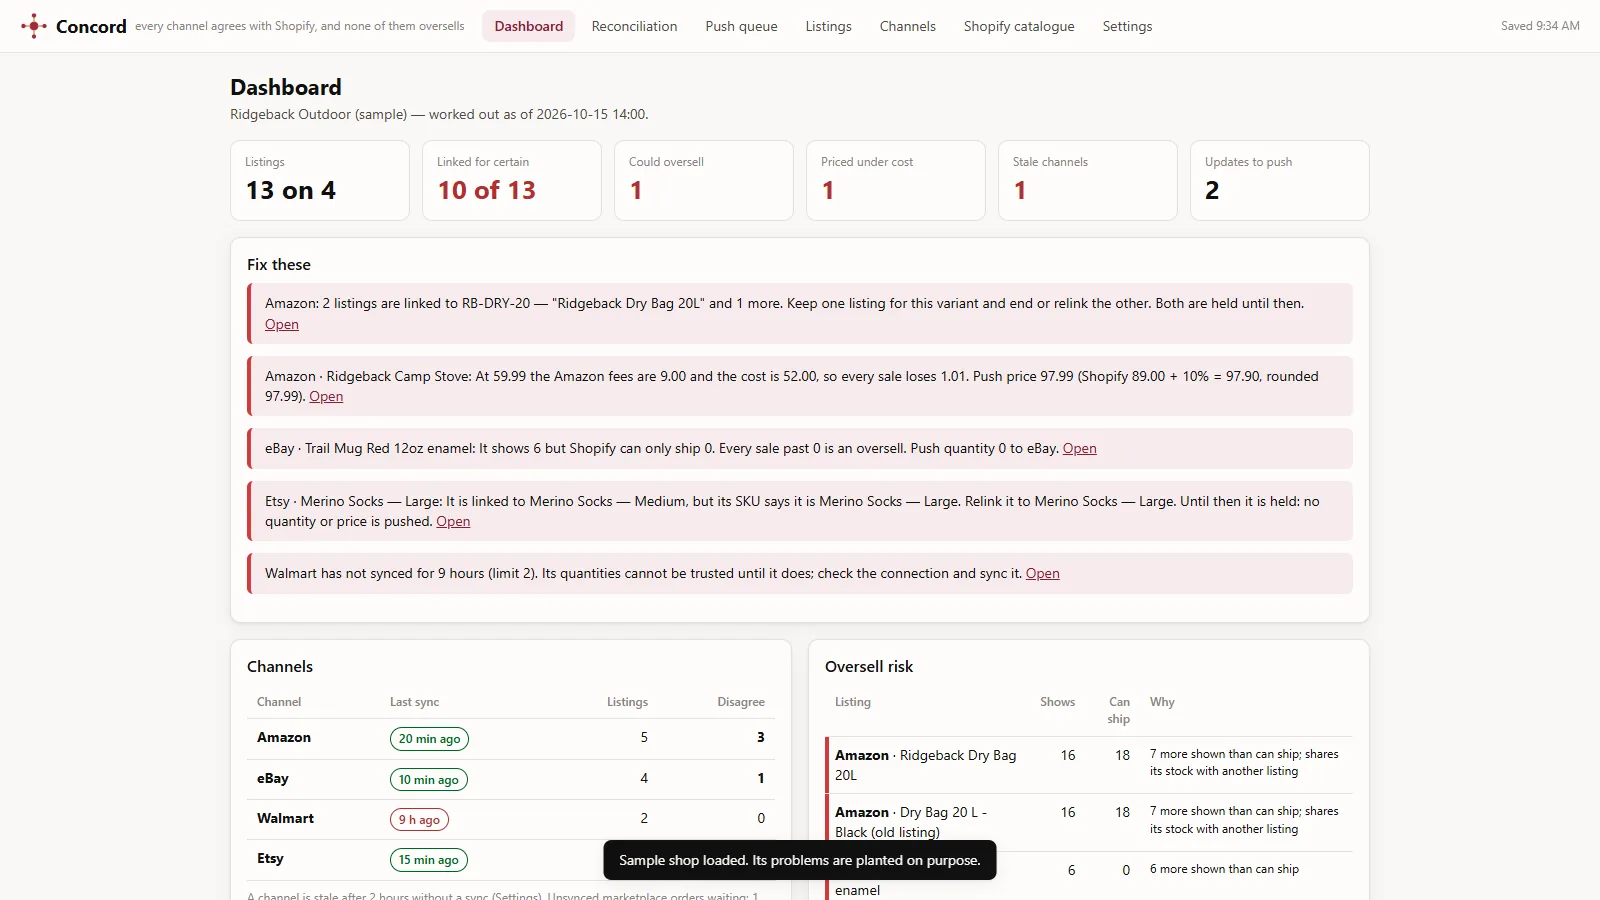
Task: Click the Stale channels card
Action: [1088, 180]
